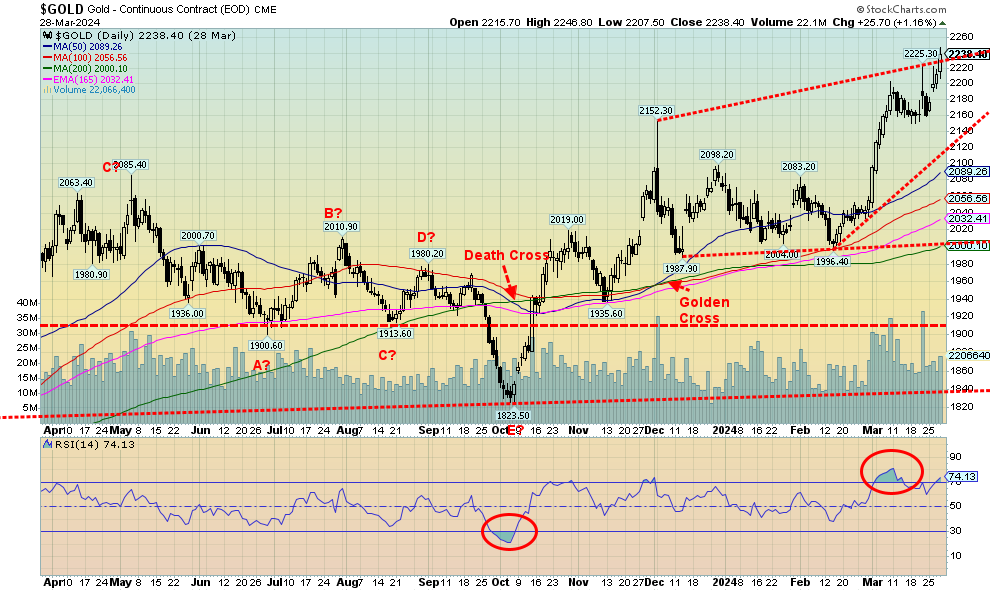Click the 2152.30 peak price label
The width and height of the screenshot is (990, 591).
[x=657, y=111]
